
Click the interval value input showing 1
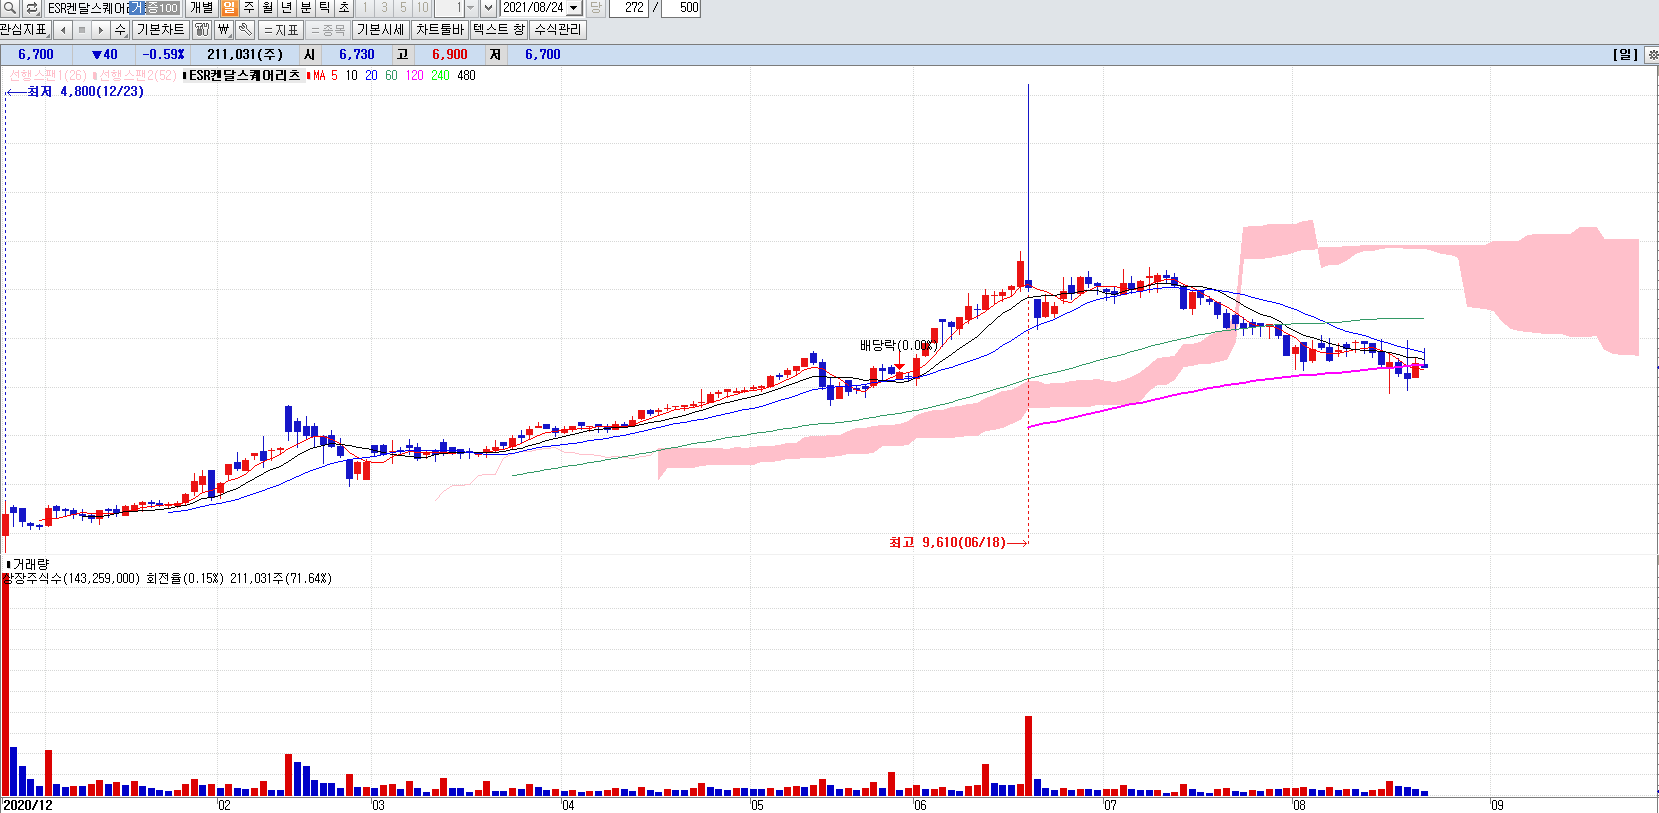click(449, 8)
